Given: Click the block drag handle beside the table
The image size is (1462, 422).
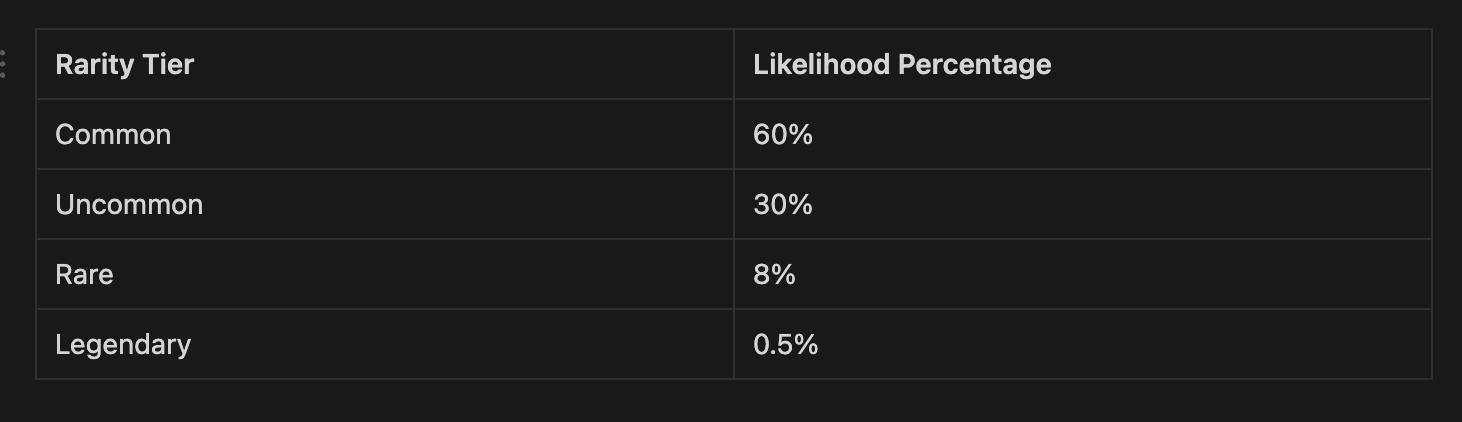Looking at the screenshot, I should pos(4,64).
